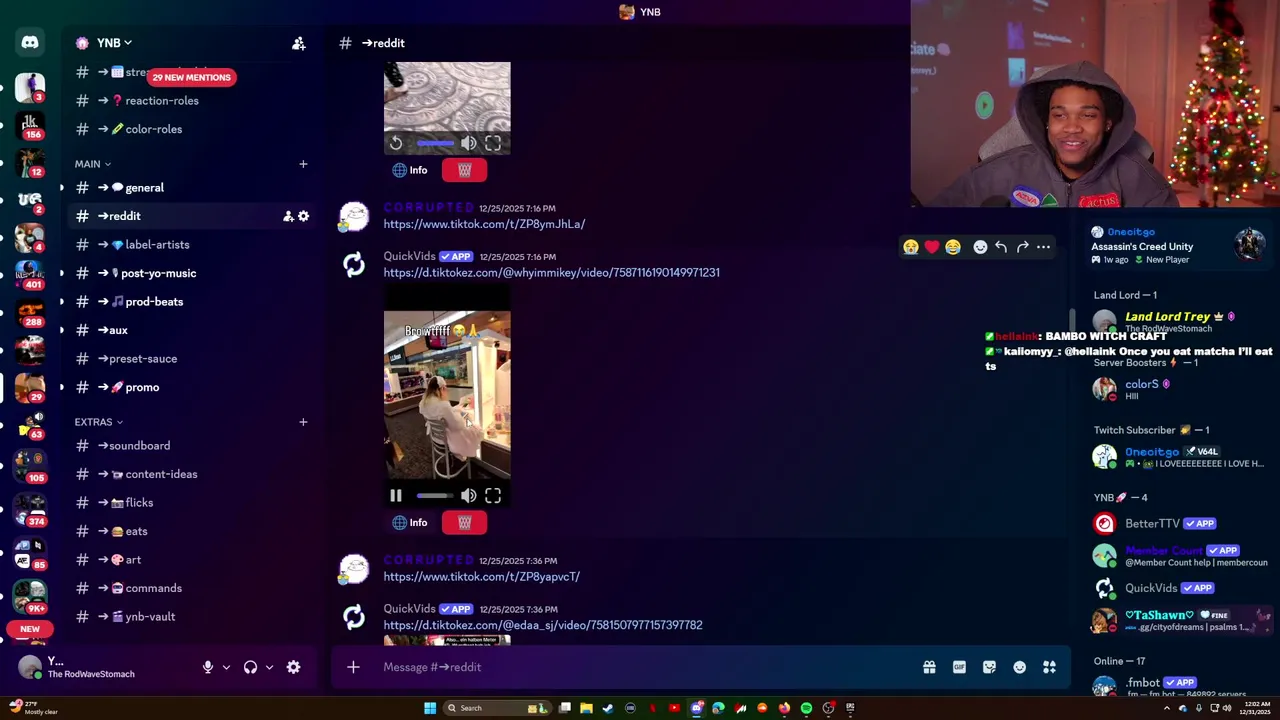Pause the lower playing video

(396, 496)
